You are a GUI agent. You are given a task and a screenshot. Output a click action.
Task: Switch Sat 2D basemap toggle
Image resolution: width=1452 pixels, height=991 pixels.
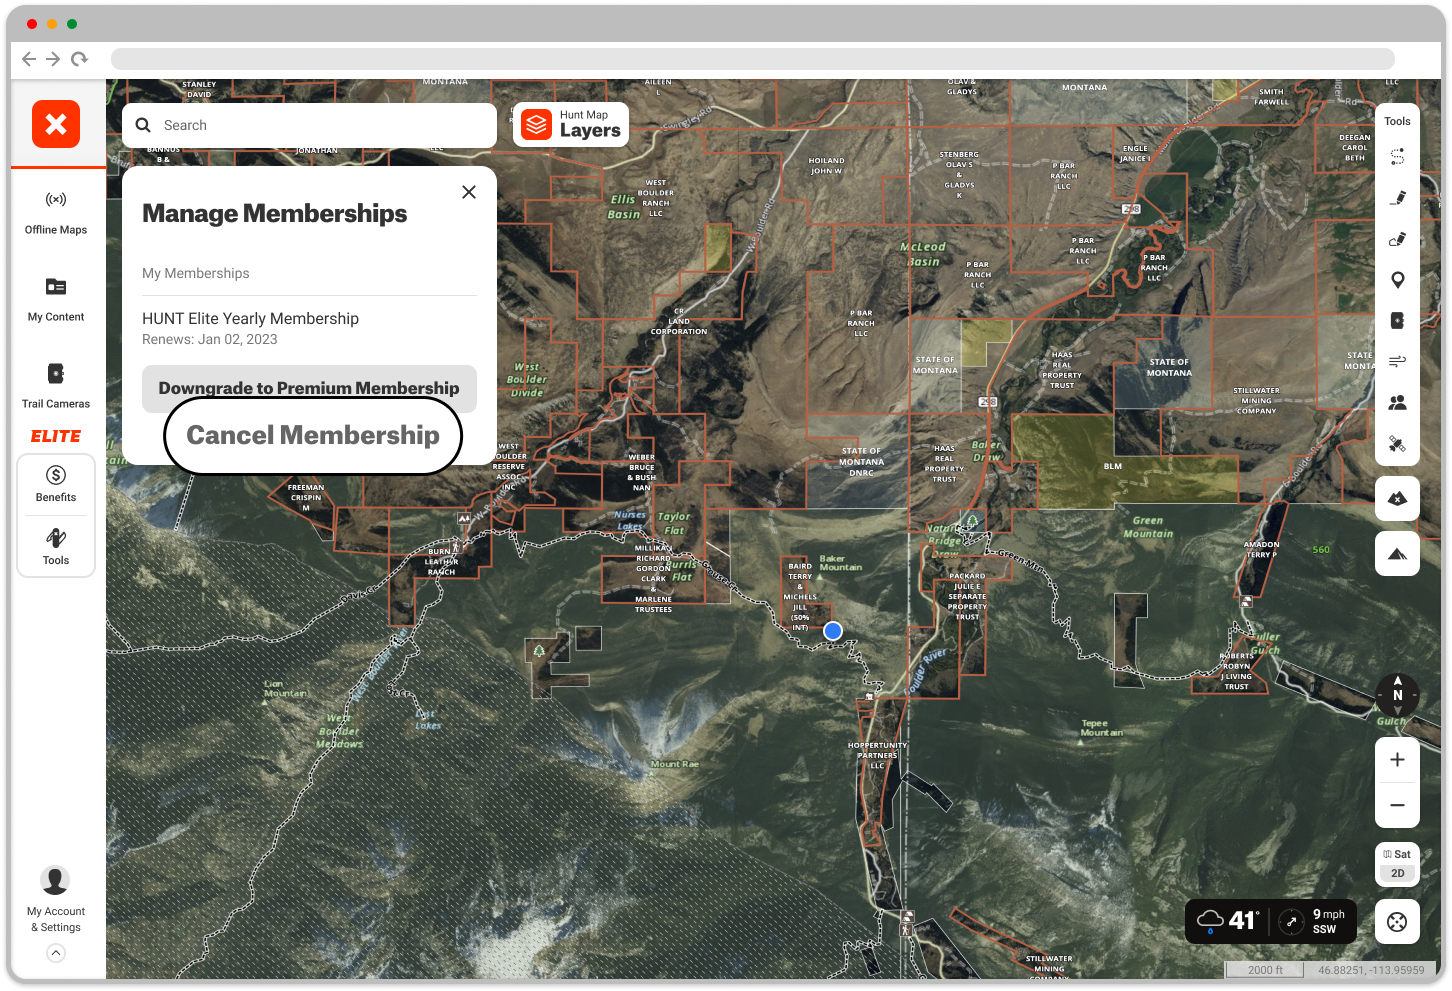coord(1398,864)
